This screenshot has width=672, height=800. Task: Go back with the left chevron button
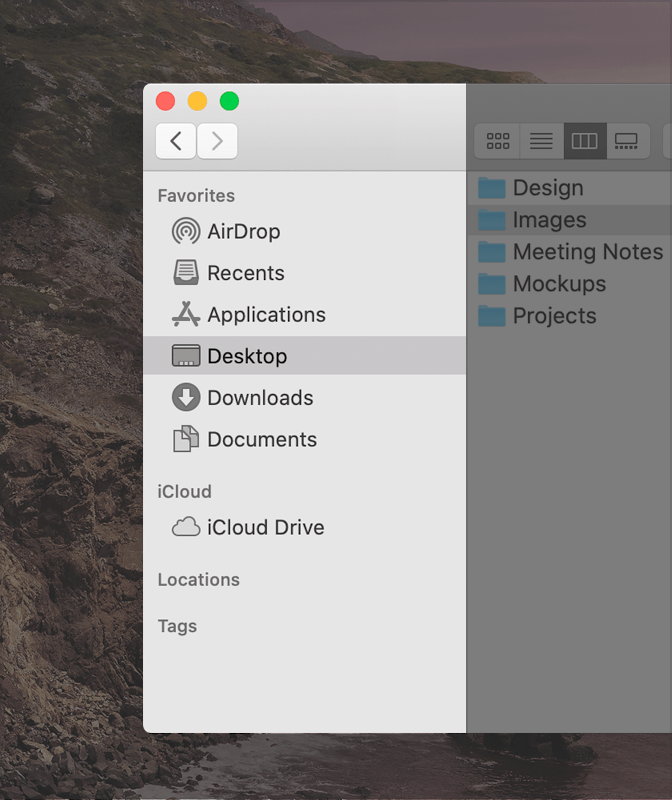pyautogui.click(x=176, y=141)
